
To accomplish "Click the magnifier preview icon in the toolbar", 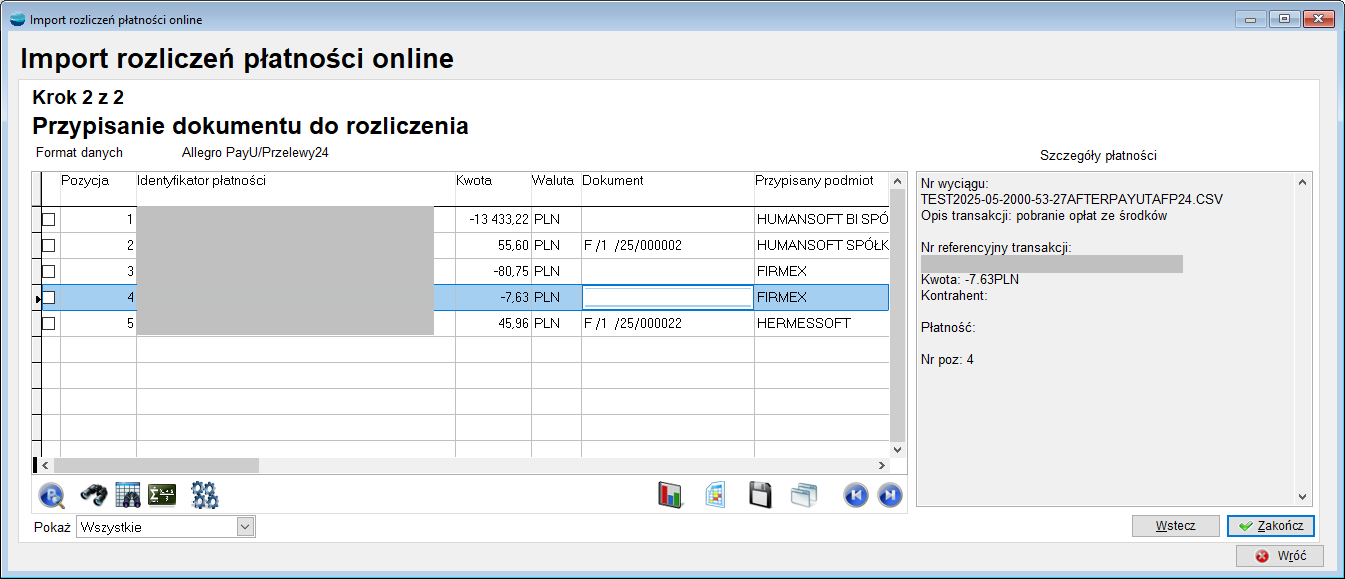I will 52,495.
